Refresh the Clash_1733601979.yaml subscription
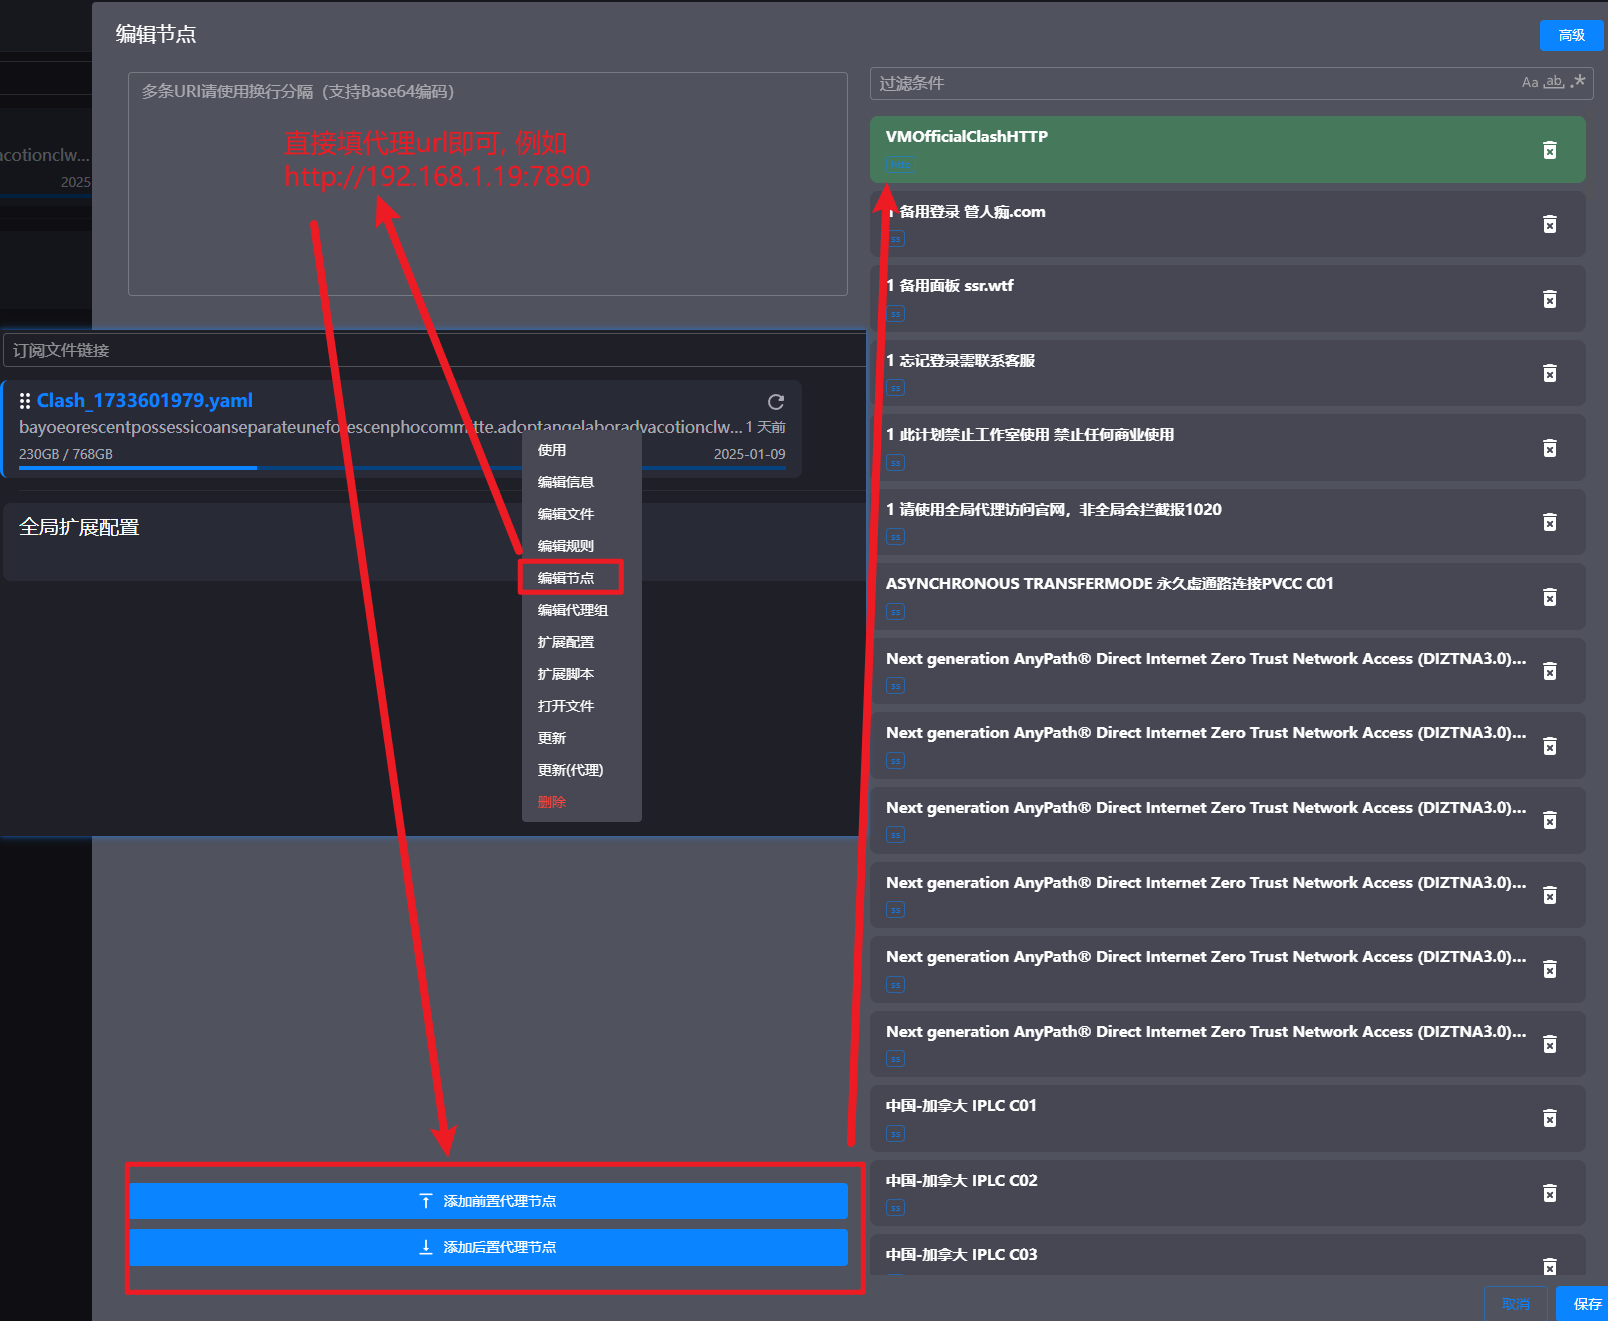This screenshot has height=1321, width=1608. (776, 402)
